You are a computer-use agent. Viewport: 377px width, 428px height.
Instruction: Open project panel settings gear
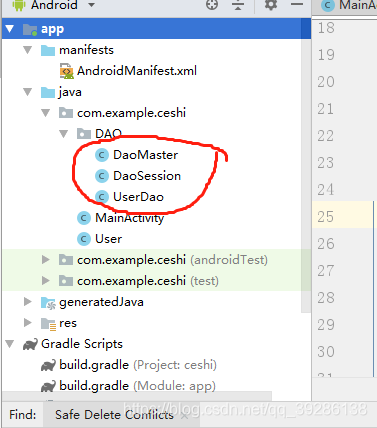coord(271,5)
